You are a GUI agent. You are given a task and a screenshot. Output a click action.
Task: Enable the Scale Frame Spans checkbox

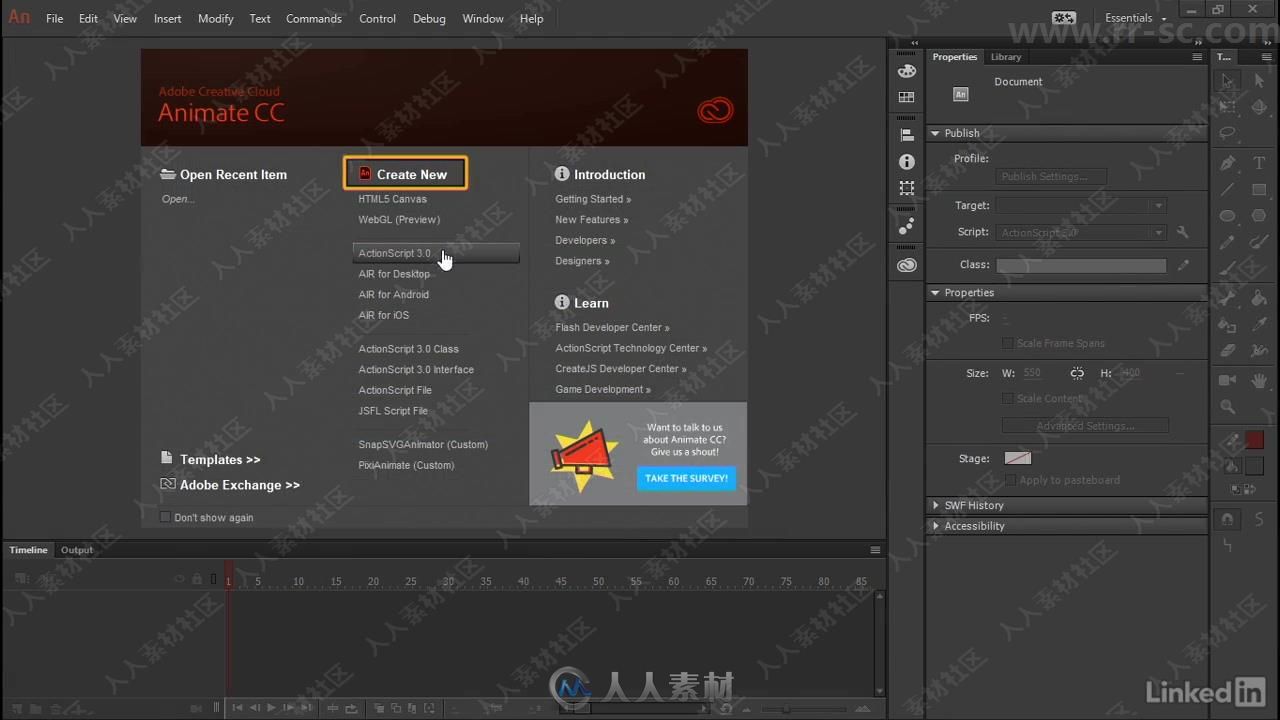point(1008,343)
